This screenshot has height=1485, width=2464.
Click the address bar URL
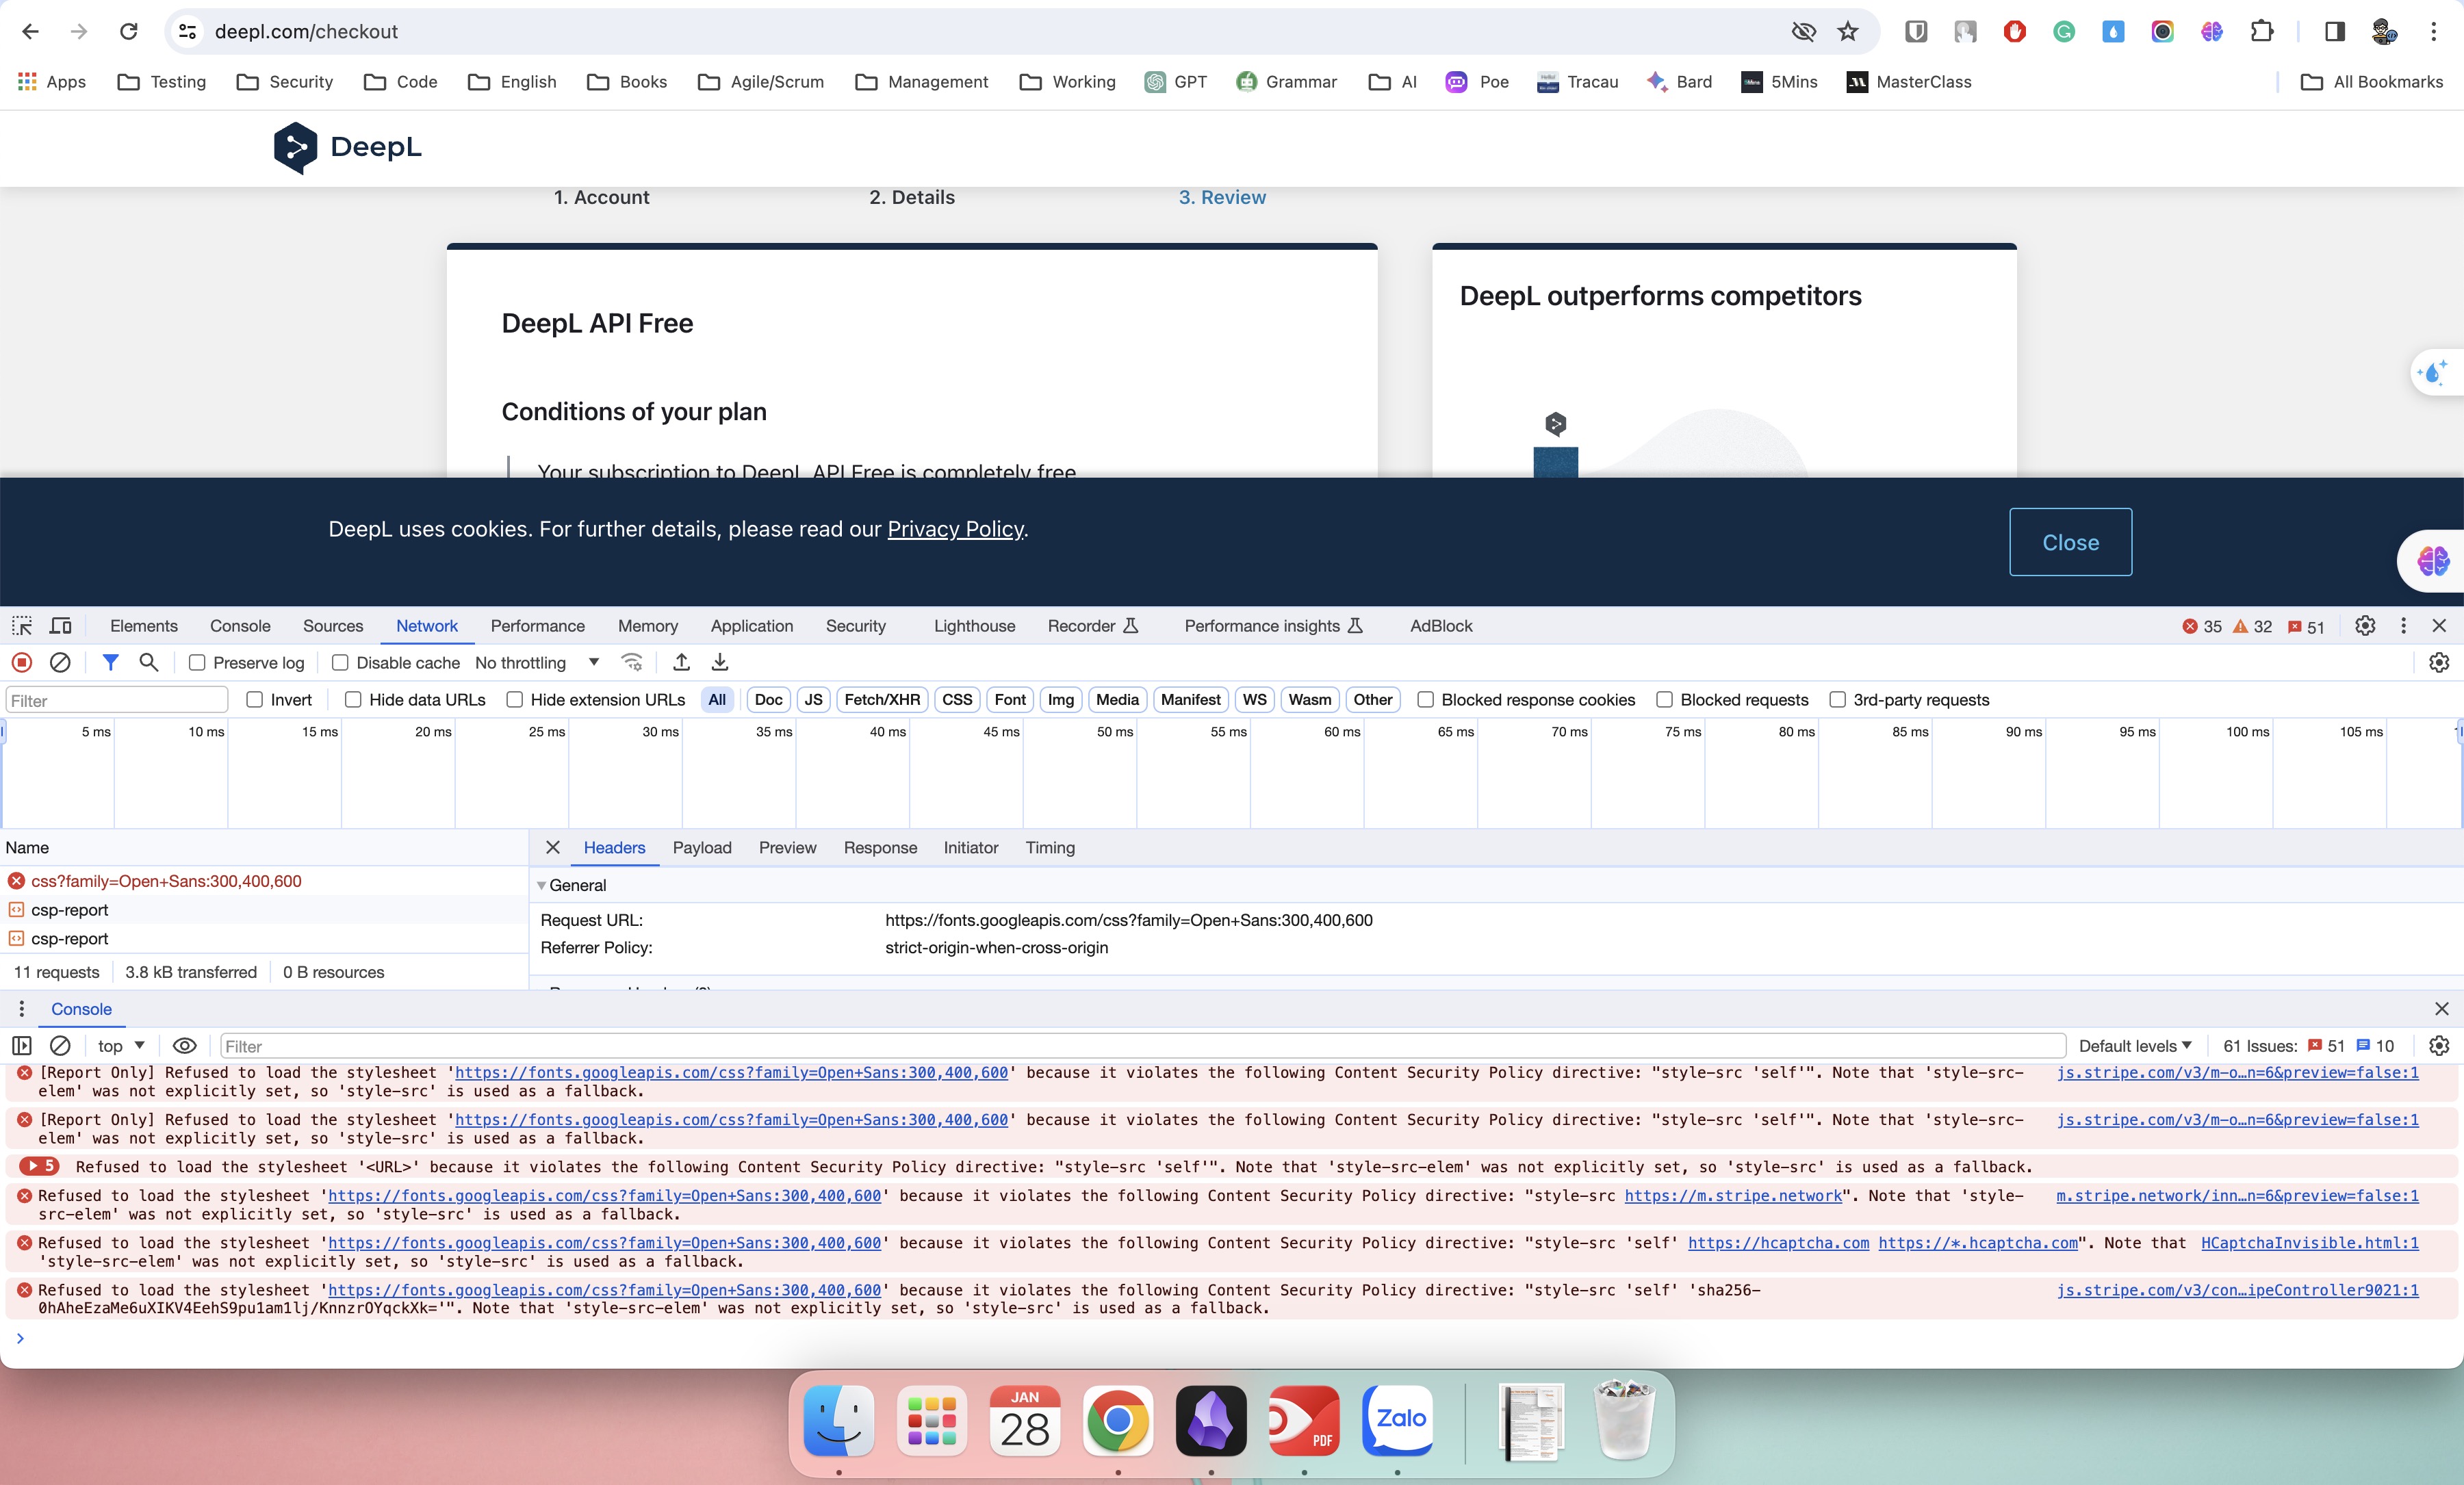[306, 32]
